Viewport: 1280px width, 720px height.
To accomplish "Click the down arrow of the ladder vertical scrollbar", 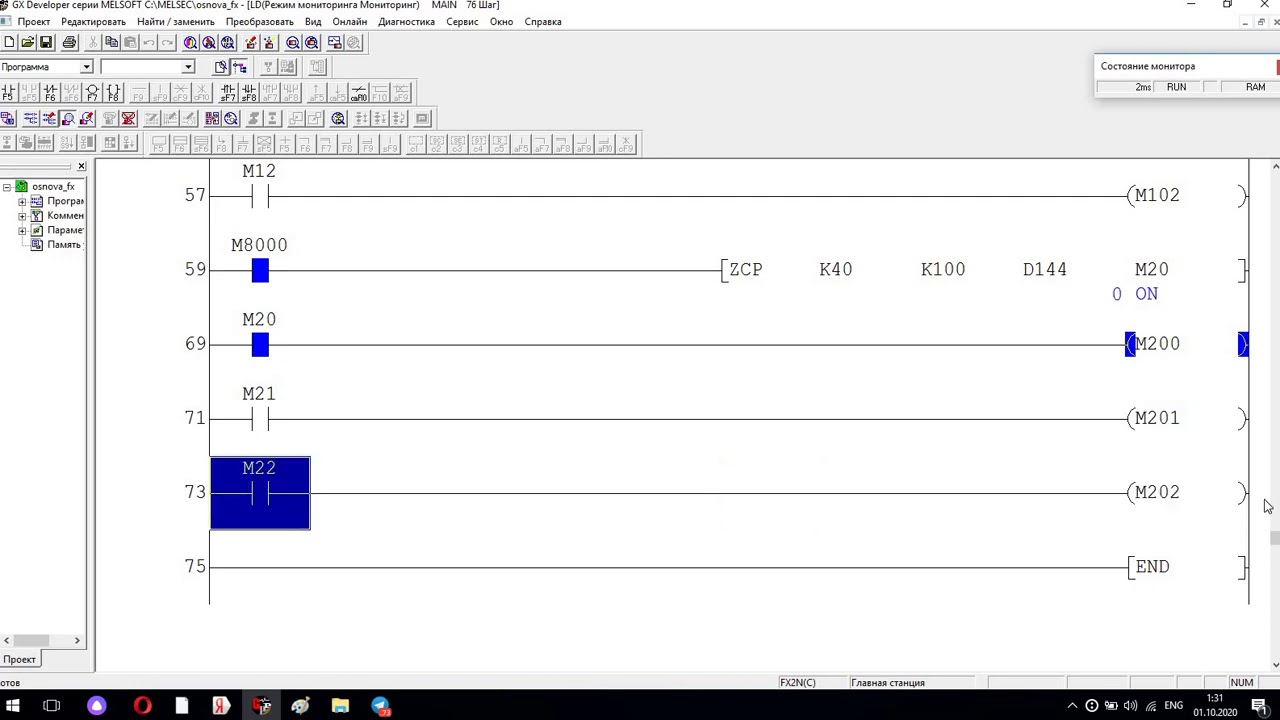I will (1275, 664).
